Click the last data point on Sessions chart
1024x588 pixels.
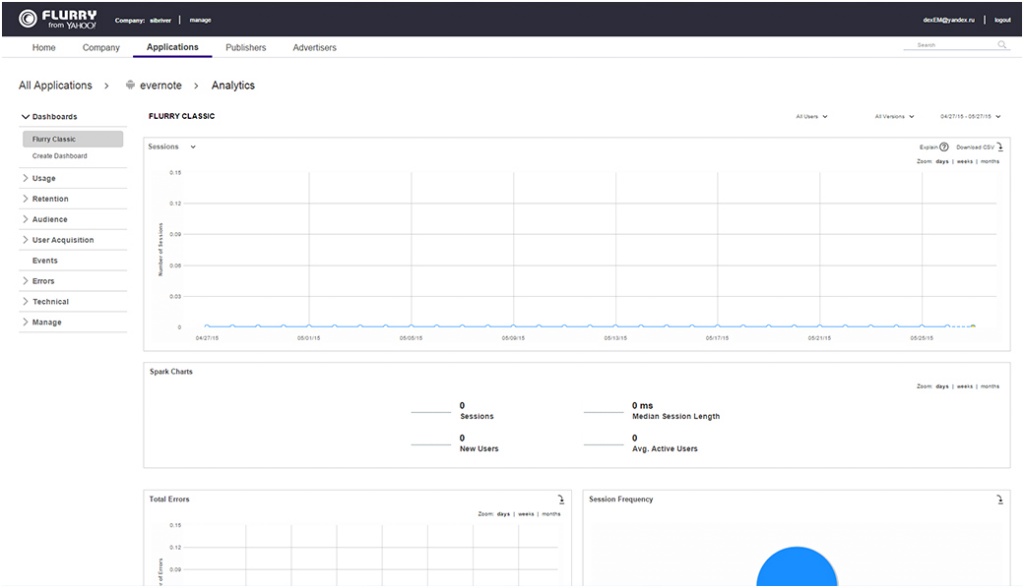pos(973,326)
